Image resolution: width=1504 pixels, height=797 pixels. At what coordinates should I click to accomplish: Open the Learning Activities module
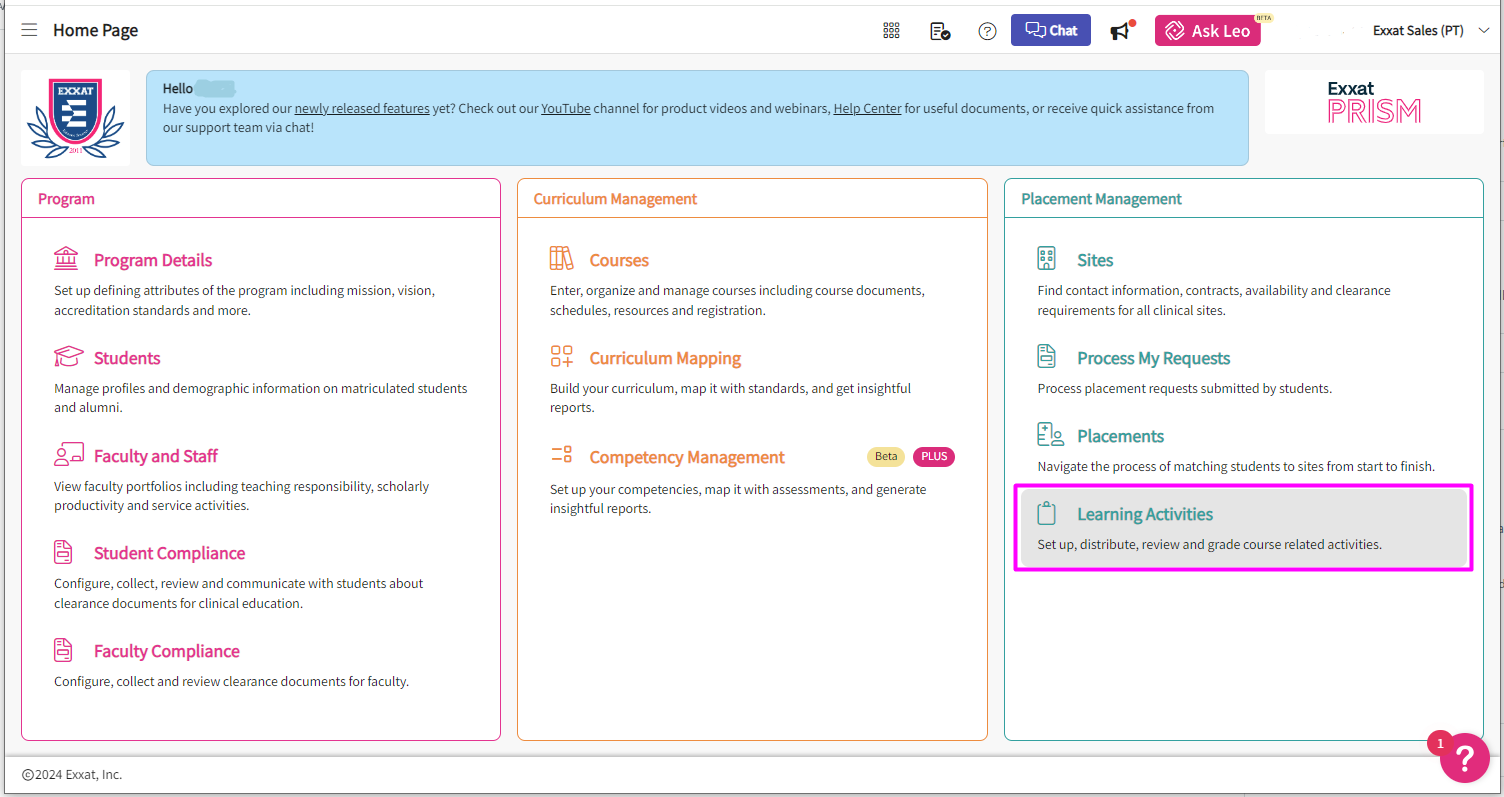tap(1144, 514)
